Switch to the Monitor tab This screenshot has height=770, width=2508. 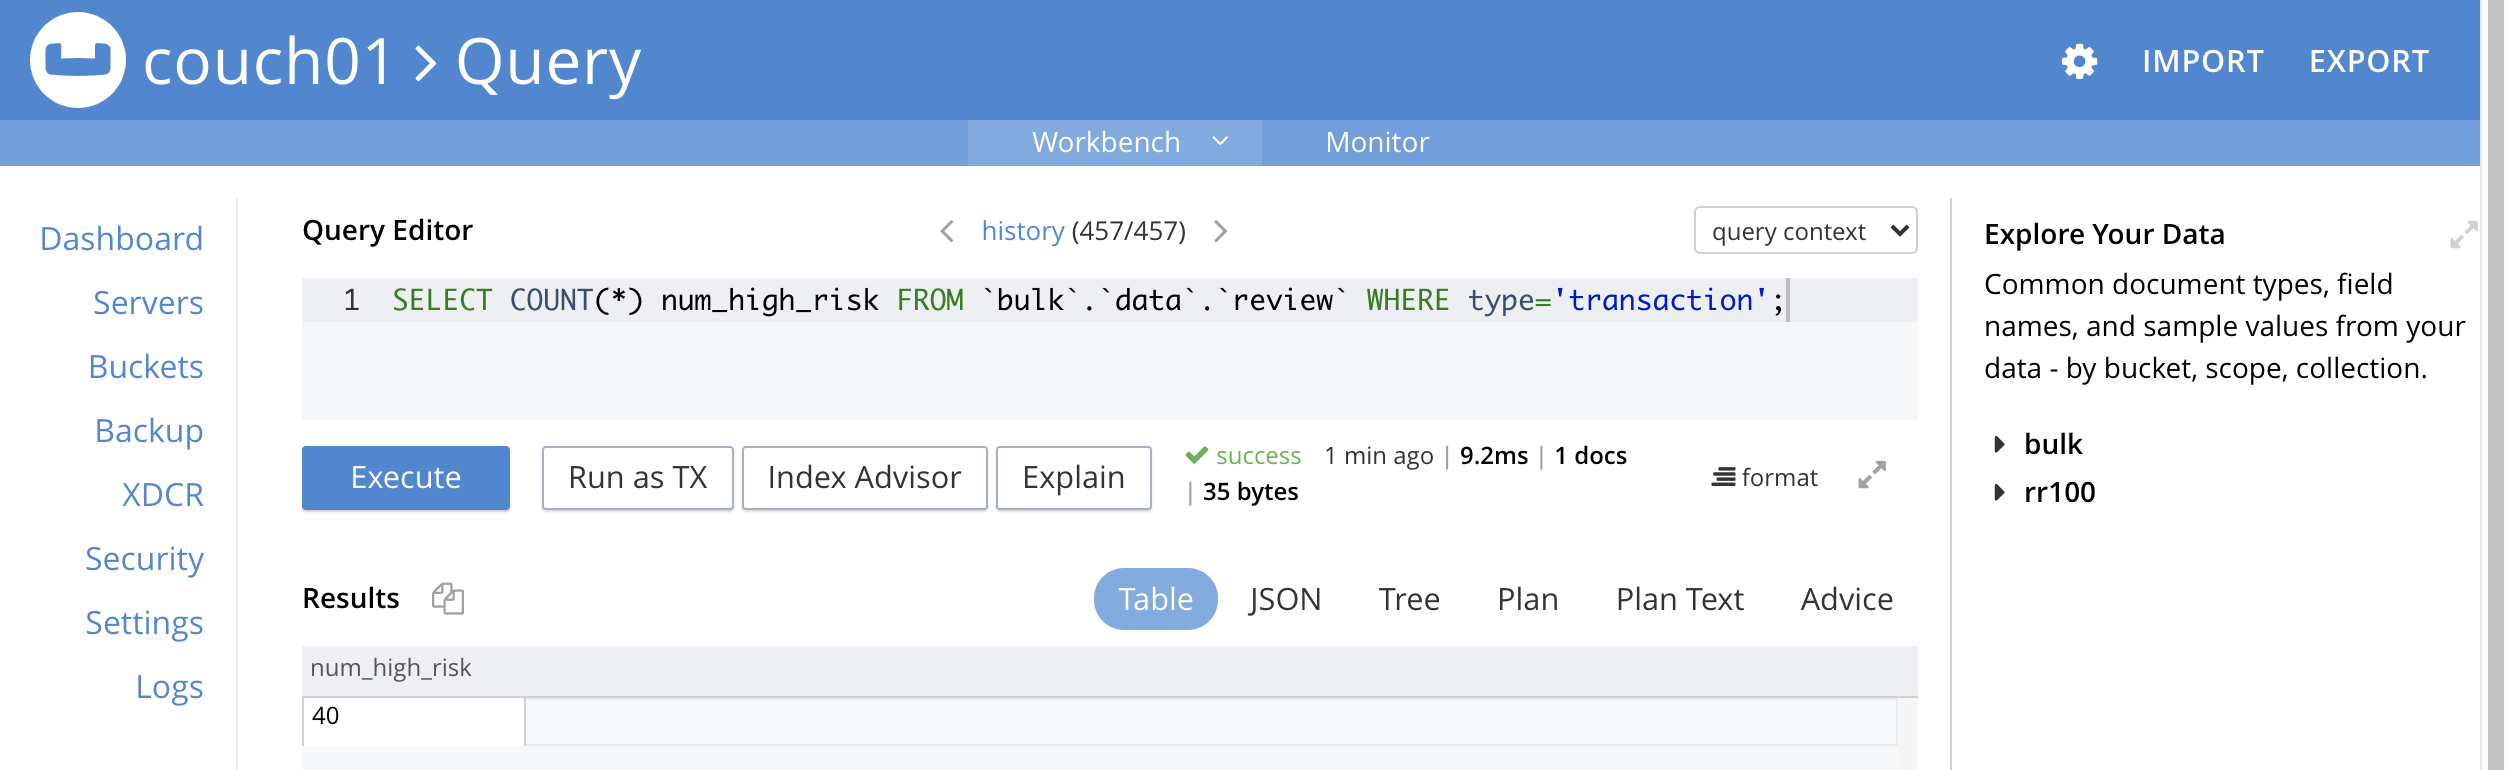1376,142
